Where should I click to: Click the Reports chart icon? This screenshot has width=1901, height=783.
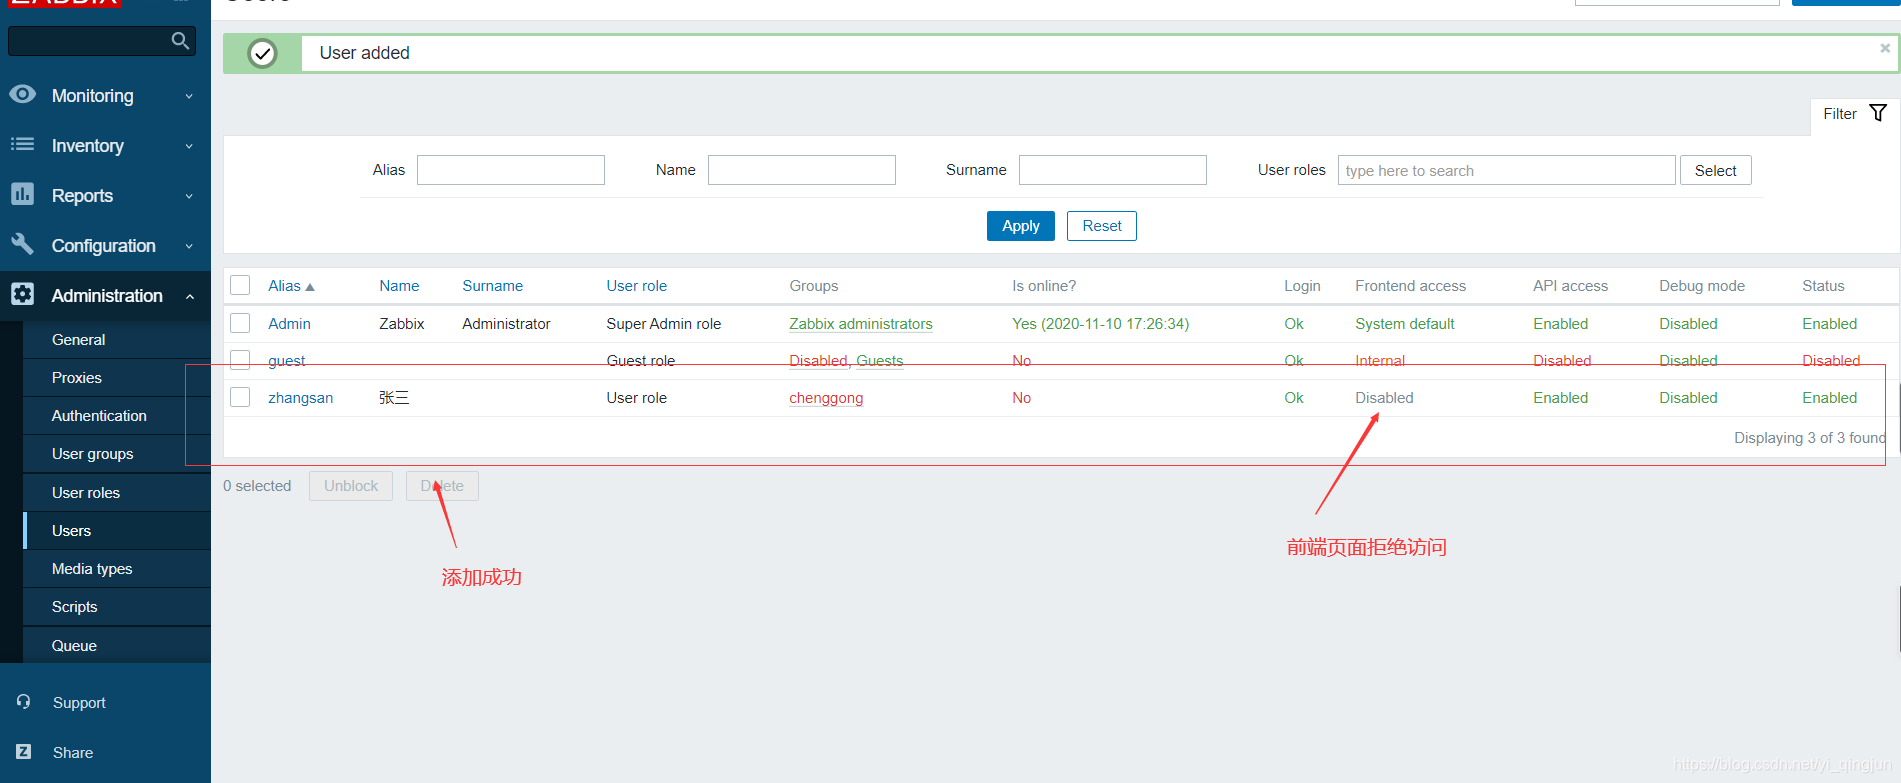tap(23, 194)
